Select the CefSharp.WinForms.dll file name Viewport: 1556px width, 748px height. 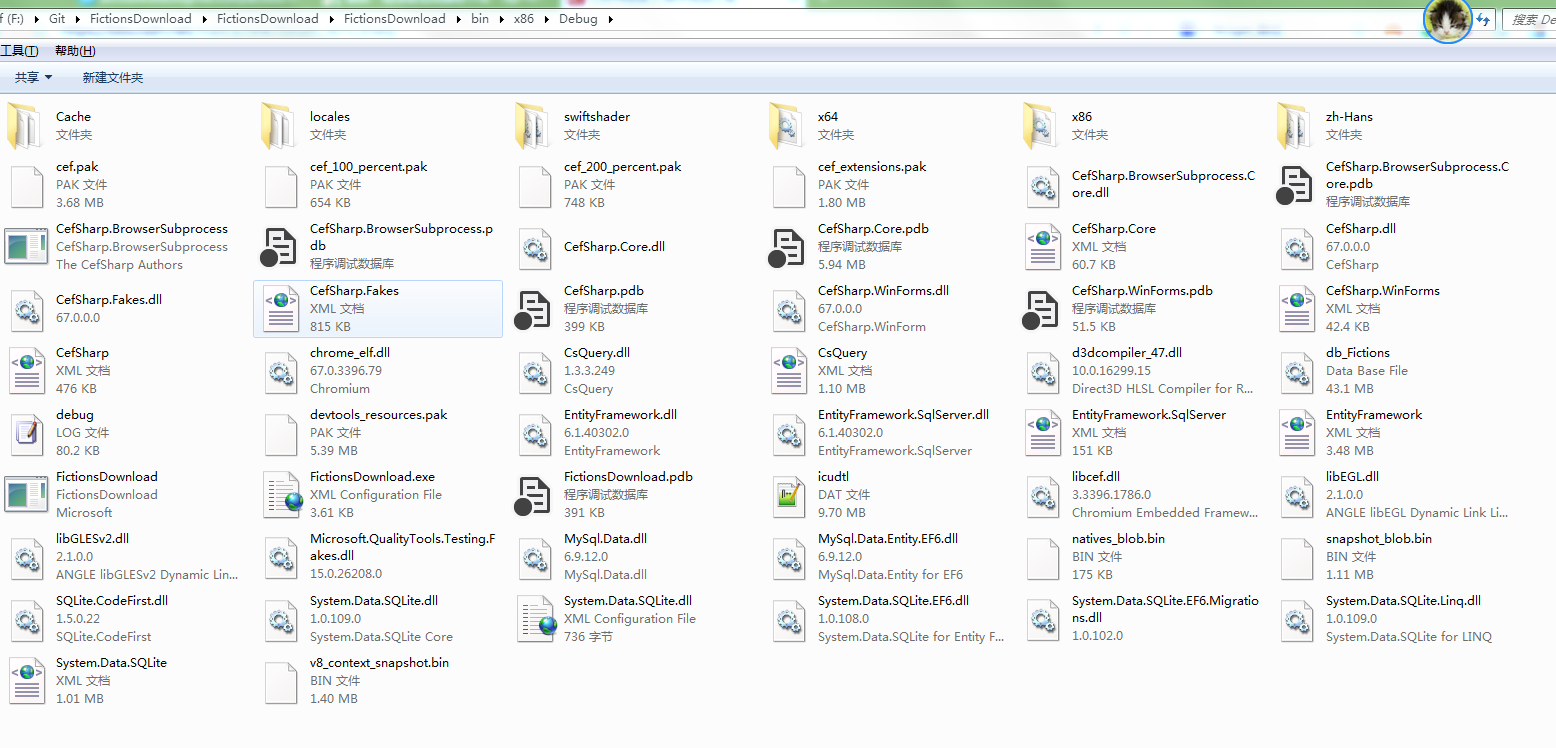pyautogui.click(x=883, y=290)
